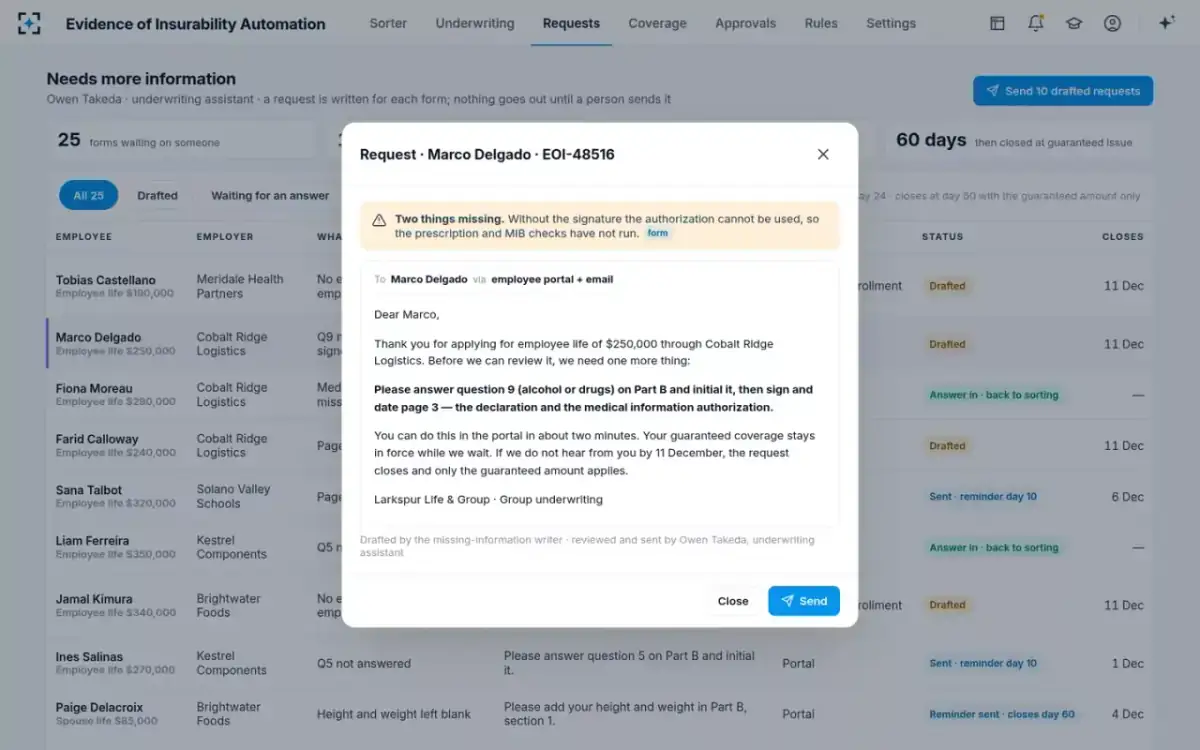The width and height of the screenshot is (1200, 750).
Task: Click Liam Ferreira's Answer in status badge
Action: click(x=993, y=548)
